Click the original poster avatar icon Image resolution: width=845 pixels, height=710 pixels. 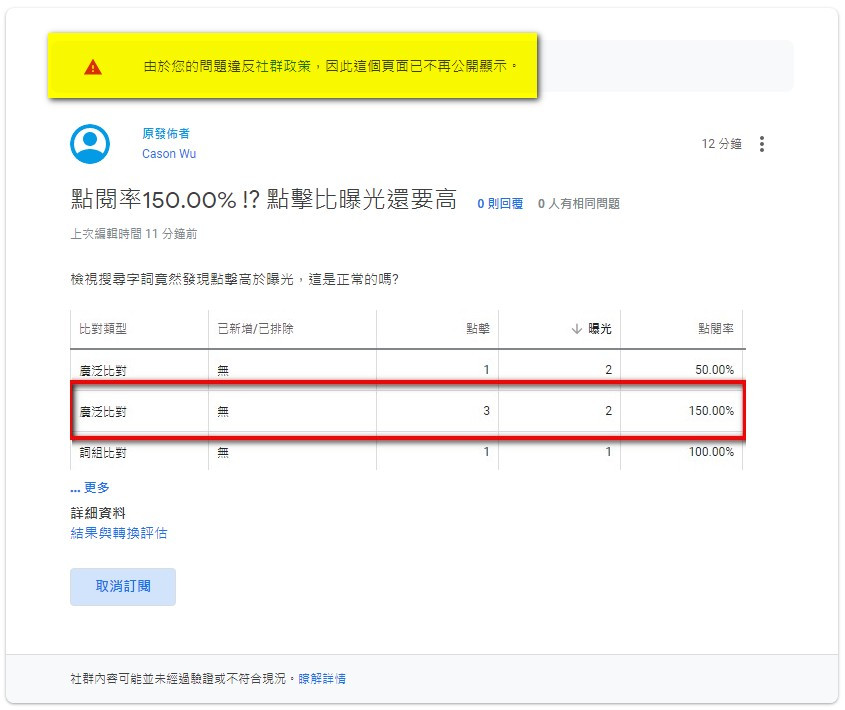click(x=90, y=144)
